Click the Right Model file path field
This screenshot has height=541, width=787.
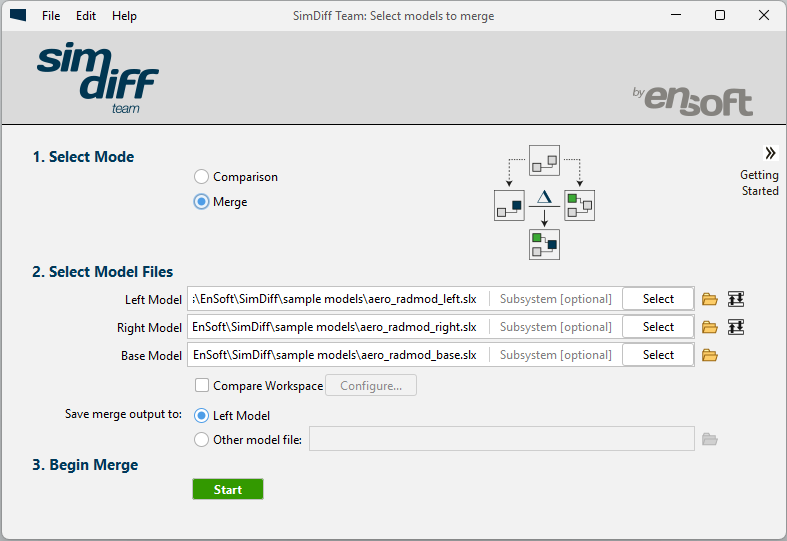[x=338, y=327]
